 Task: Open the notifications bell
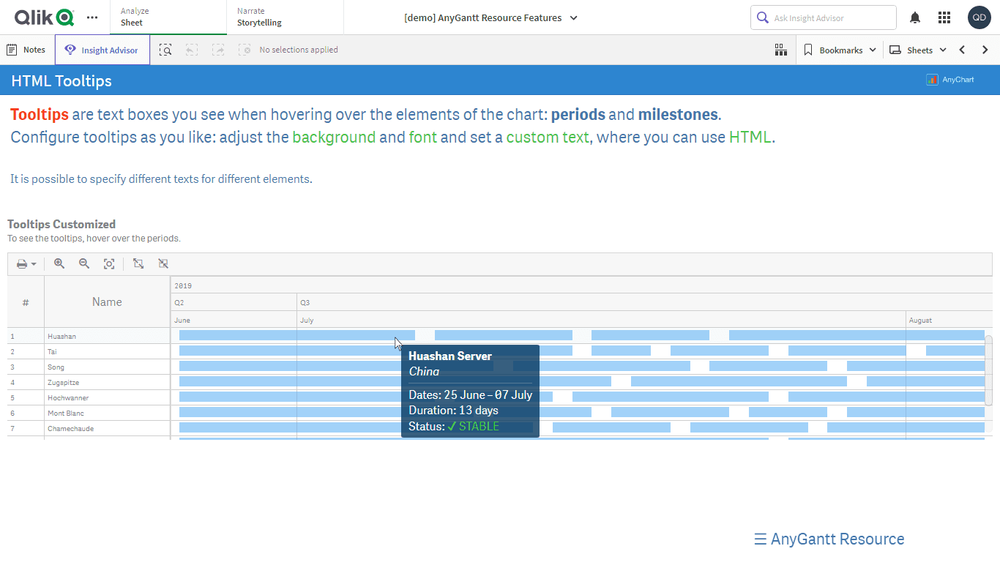(915, 18)
